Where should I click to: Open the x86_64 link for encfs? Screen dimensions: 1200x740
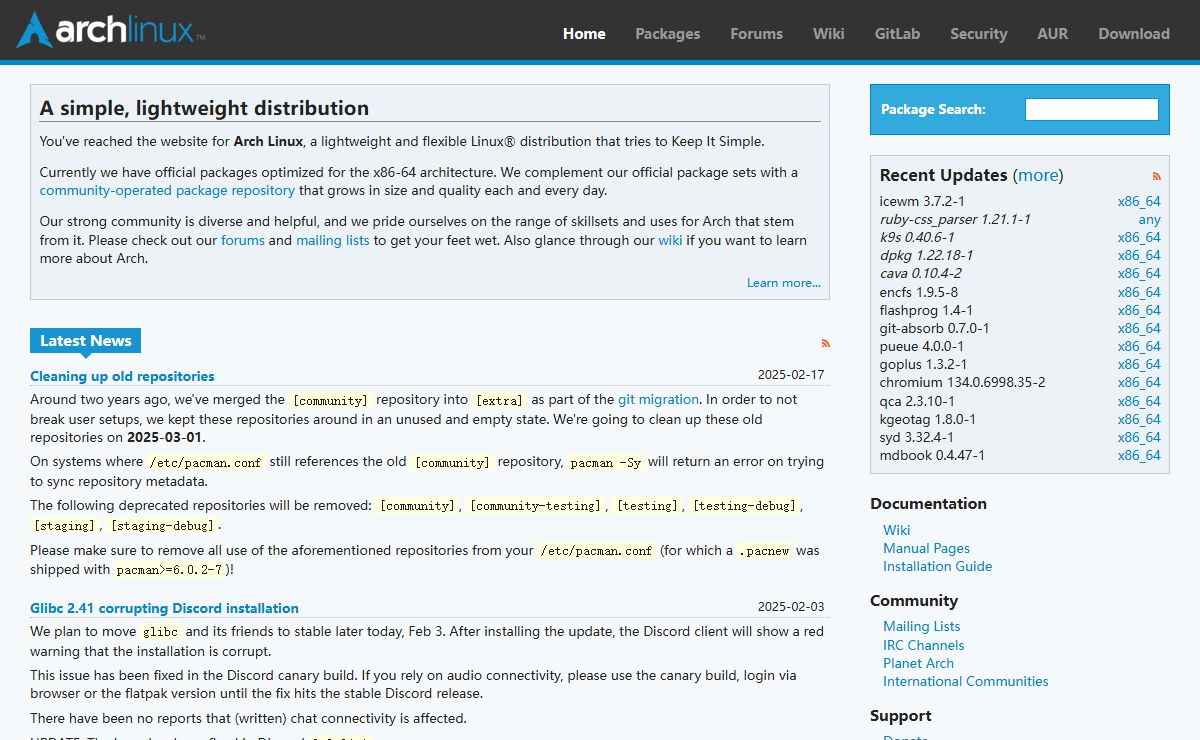pos(1139,292)
